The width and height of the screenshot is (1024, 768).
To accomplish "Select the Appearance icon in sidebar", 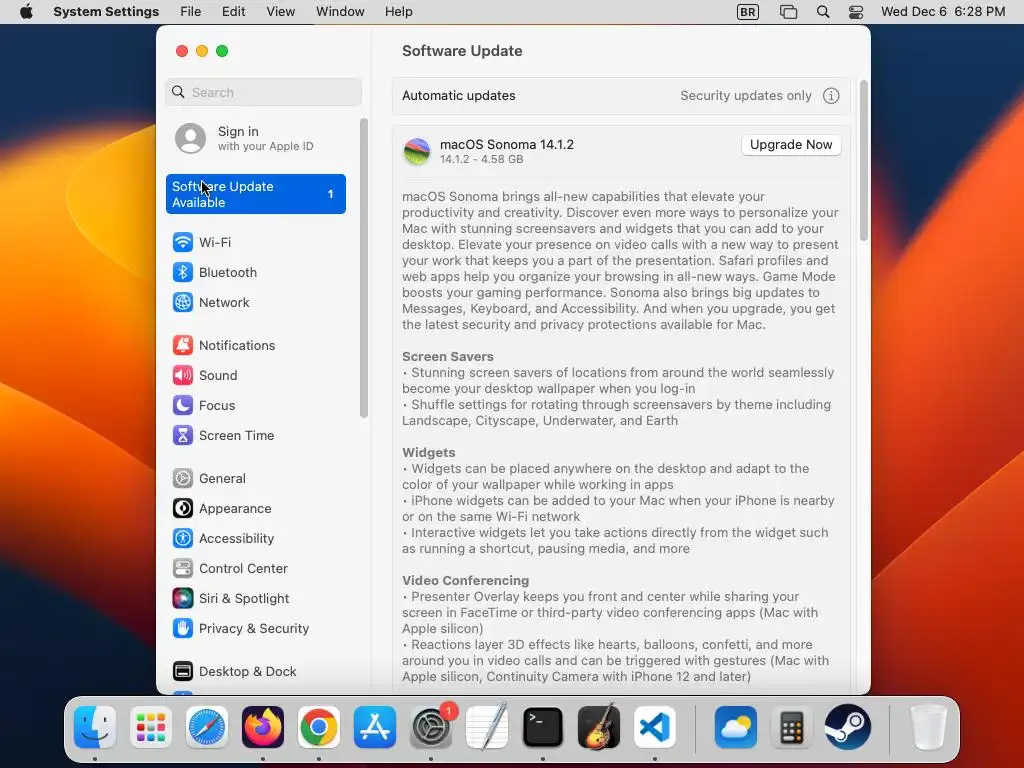I will point(182,509).
